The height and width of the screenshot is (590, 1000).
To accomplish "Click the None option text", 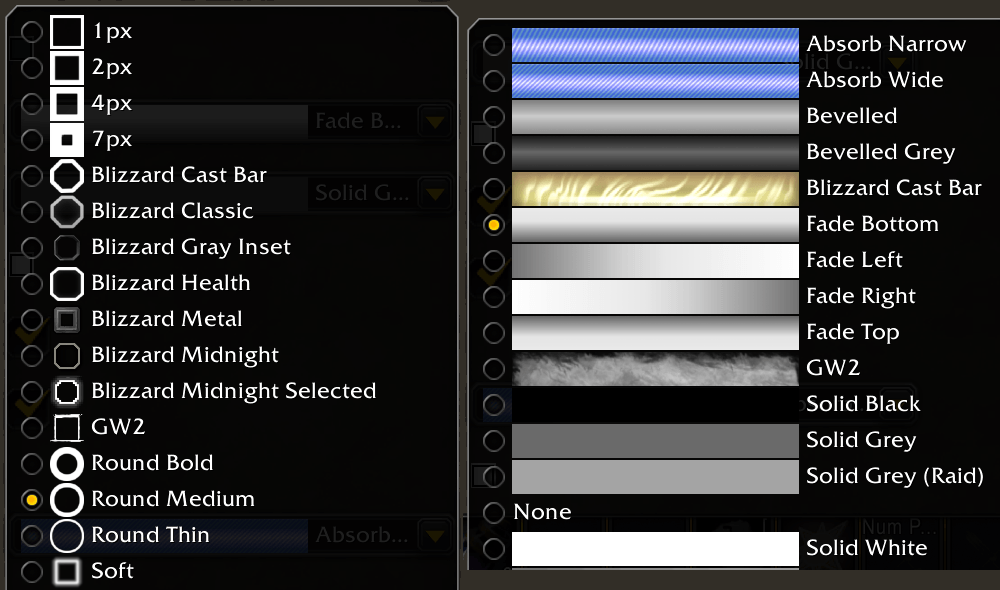I will tap(542, 512).
